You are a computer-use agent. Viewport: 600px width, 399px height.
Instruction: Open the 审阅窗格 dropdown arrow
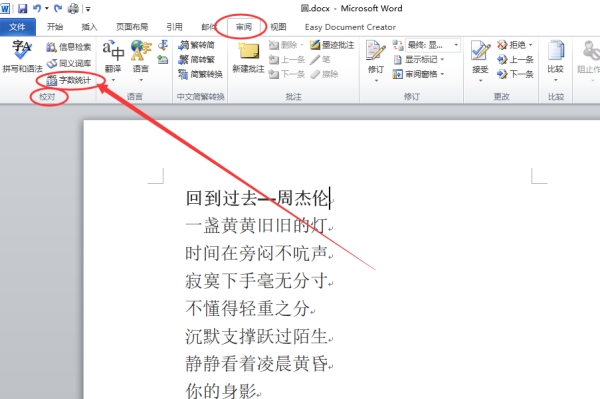(442, 74)
